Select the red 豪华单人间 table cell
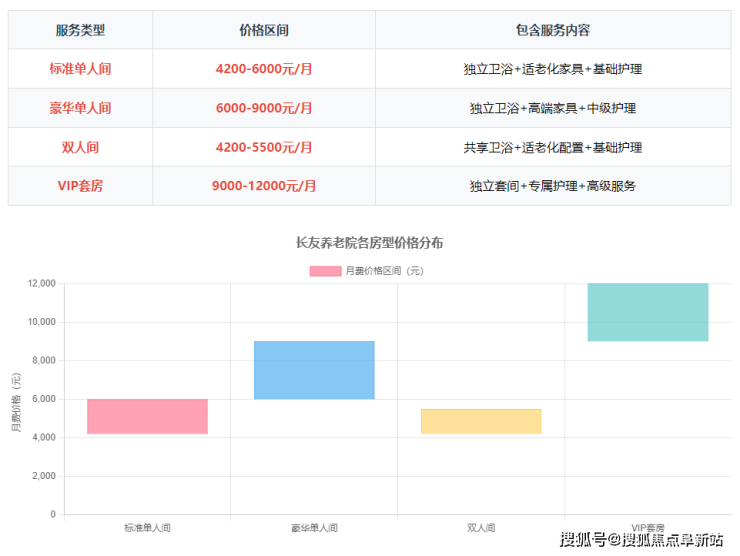This screenshot has width=740, height=556. [x=80, y=108]
